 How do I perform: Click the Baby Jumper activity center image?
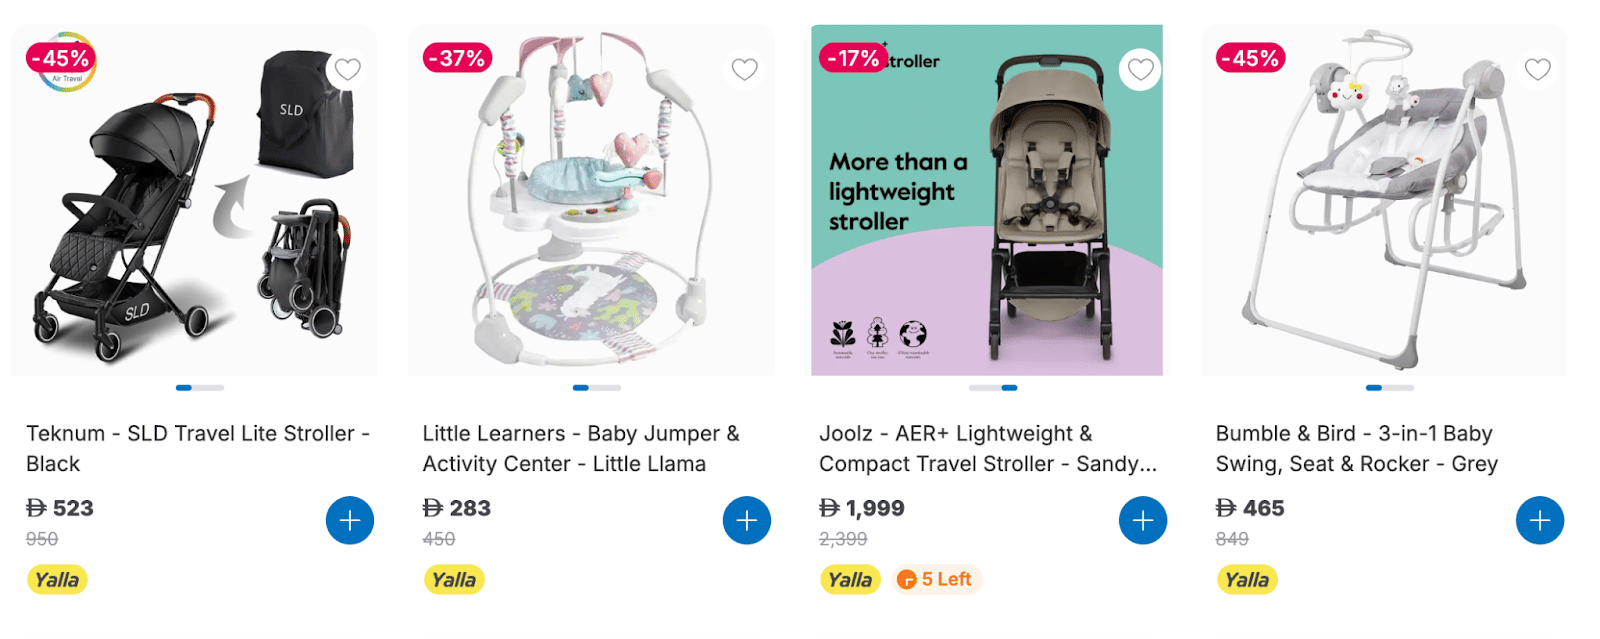(590, 210)
